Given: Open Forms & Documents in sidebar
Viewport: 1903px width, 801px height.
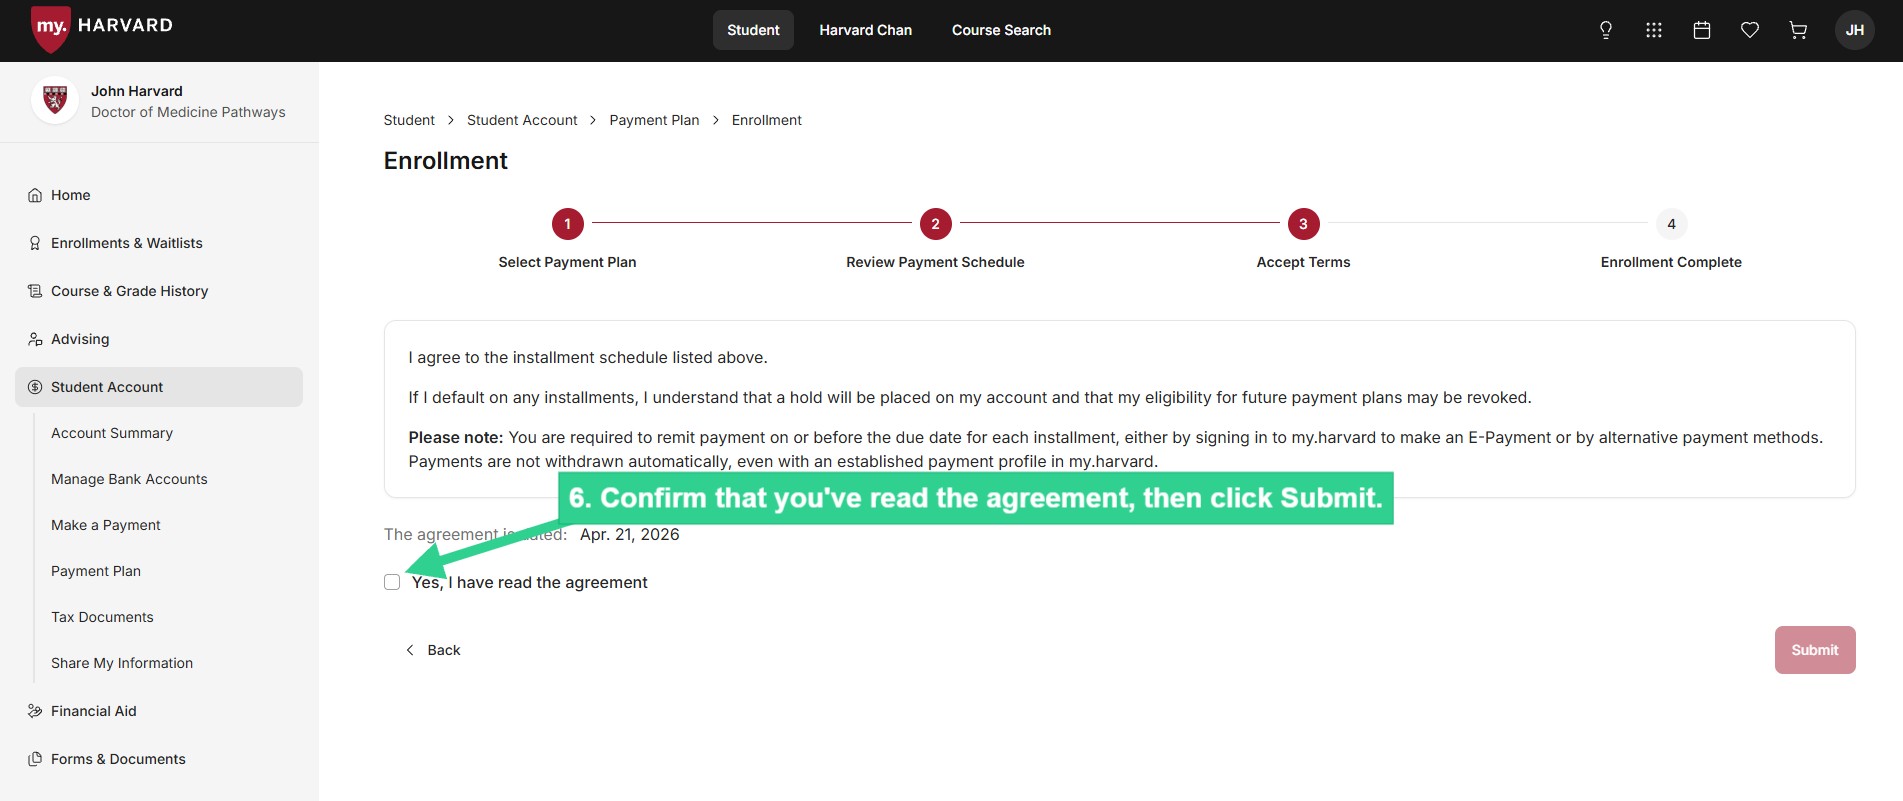Looking at the screenshot, I should coord(159,759).
